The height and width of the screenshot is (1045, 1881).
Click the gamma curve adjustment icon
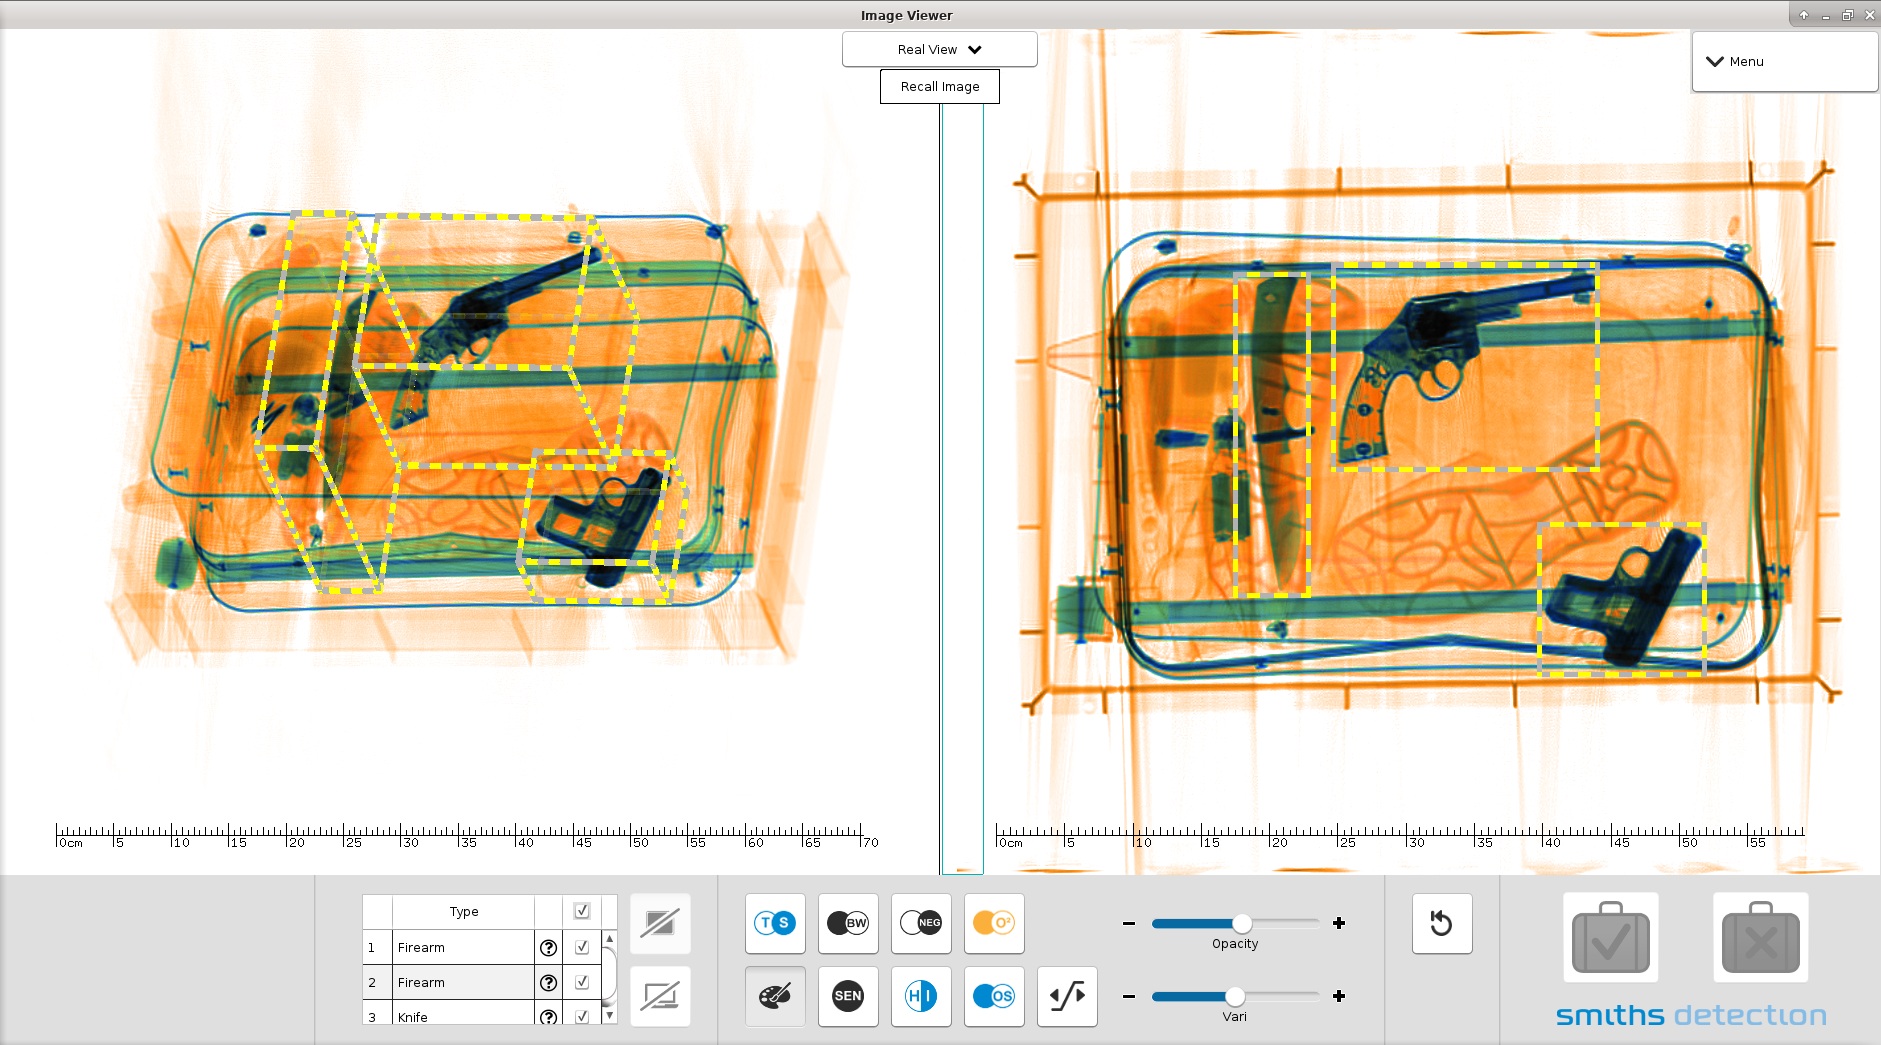pyautogui.click(x=1066, y=996)
